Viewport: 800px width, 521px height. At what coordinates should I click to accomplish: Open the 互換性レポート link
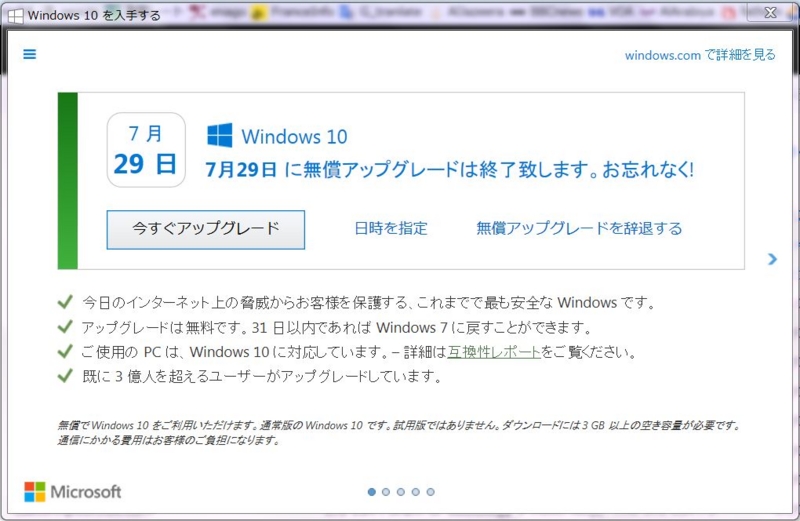pyautogui.click(x=494, y=352)
